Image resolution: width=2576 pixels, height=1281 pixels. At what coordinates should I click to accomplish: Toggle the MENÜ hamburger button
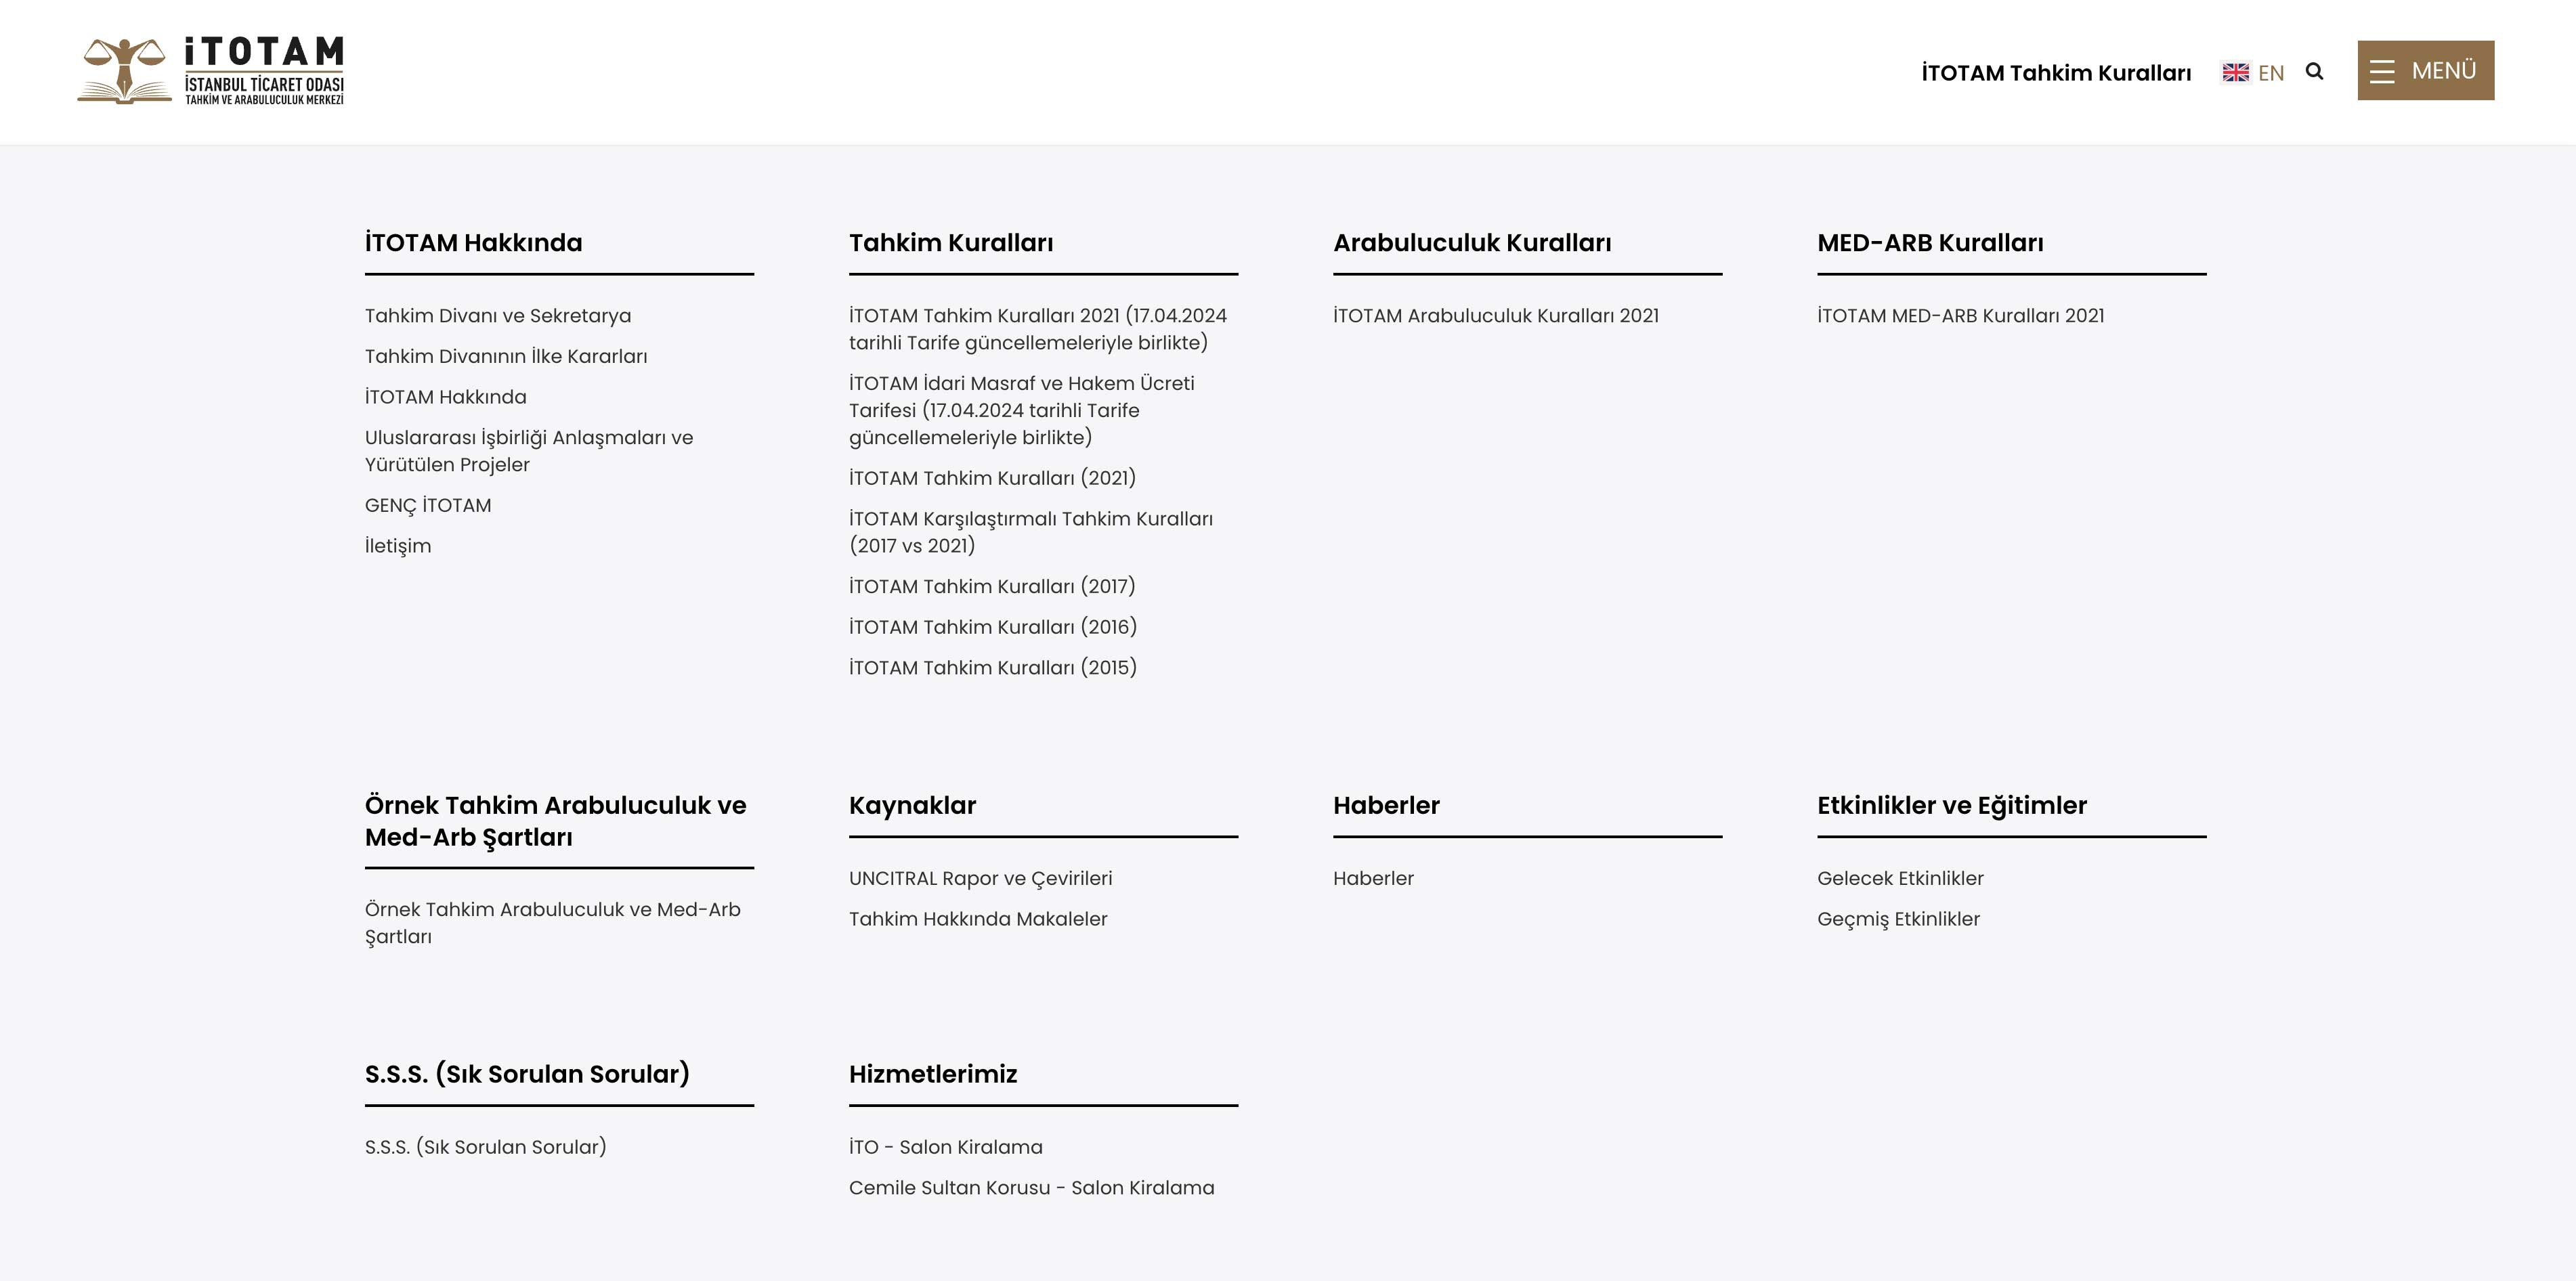coord(2425,71)
